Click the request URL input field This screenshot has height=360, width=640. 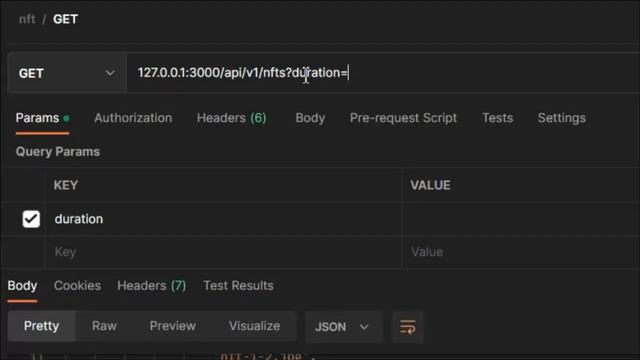pyautogui.click(x=383, y=73)
